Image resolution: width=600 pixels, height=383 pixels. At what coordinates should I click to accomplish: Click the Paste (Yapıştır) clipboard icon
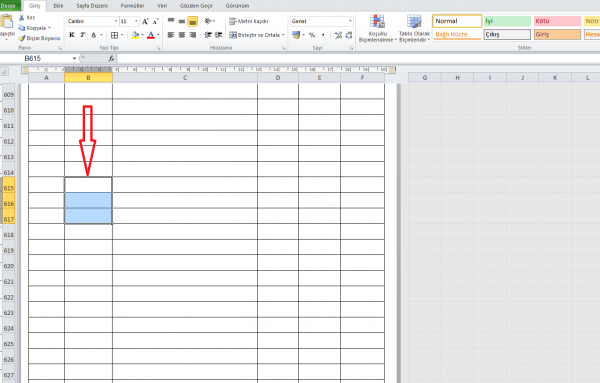click(6, 22)
